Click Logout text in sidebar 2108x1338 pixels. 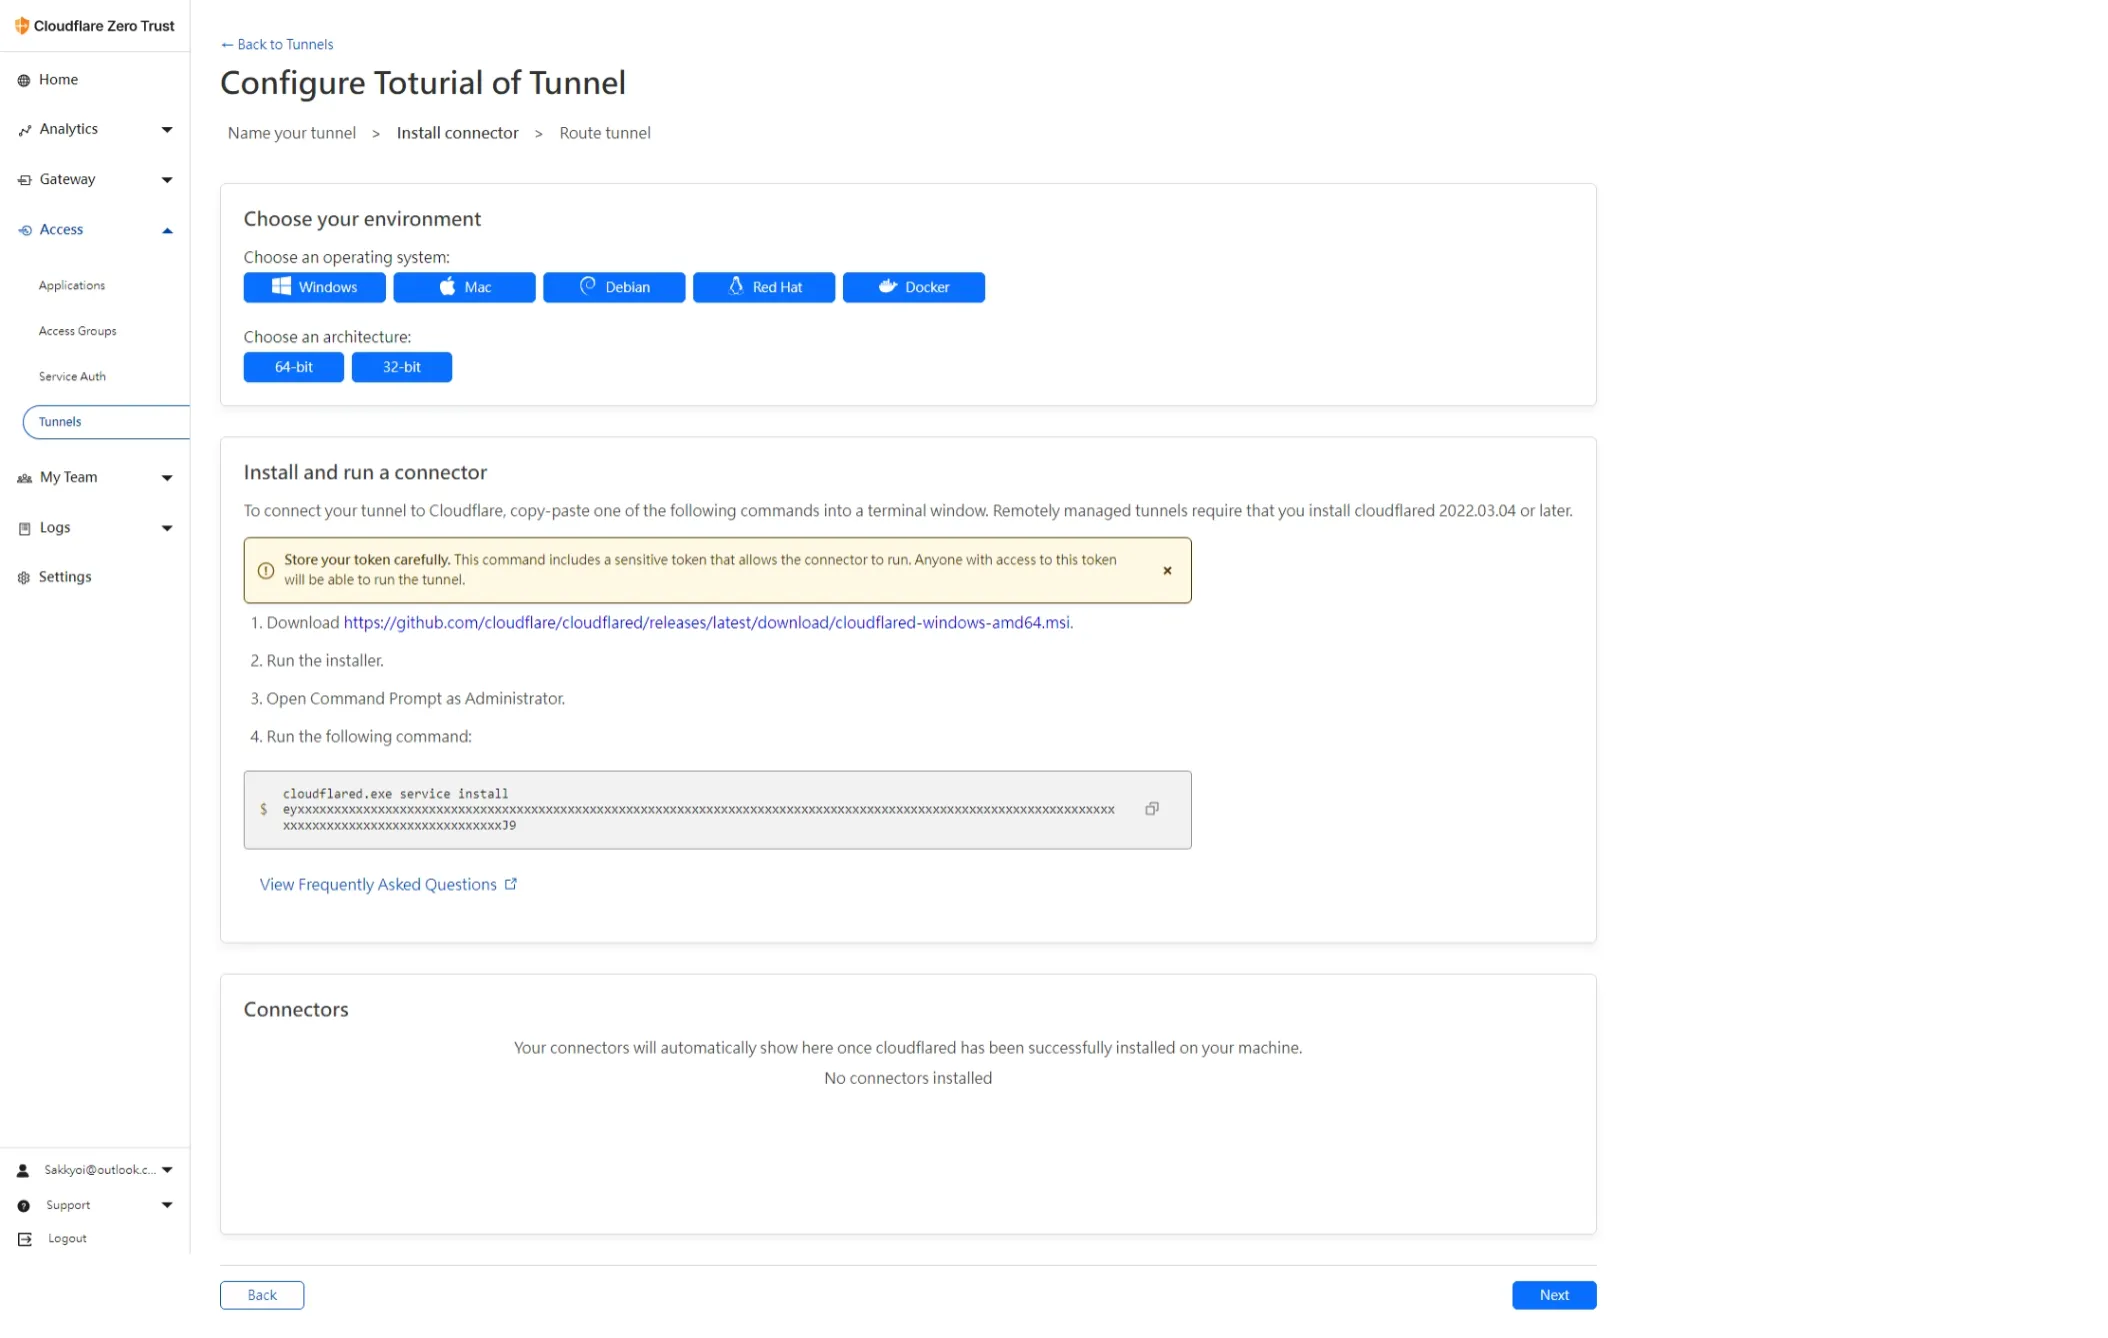(x=67, y=1239)
